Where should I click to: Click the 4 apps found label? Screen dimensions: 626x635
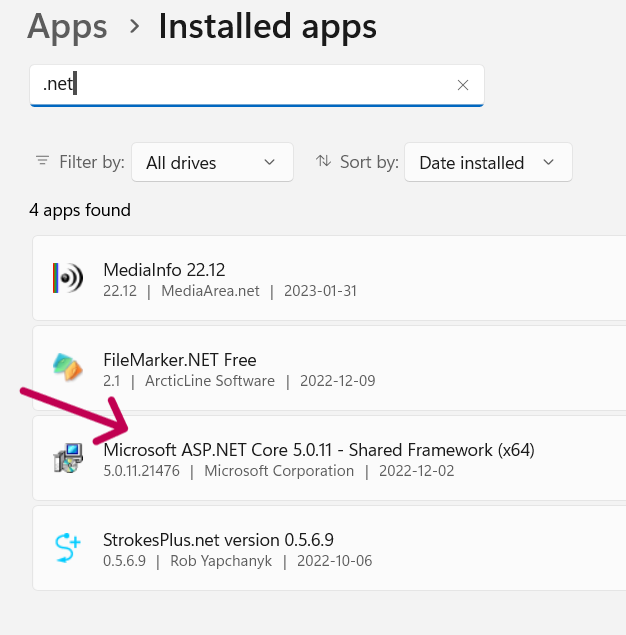[80, 210]
